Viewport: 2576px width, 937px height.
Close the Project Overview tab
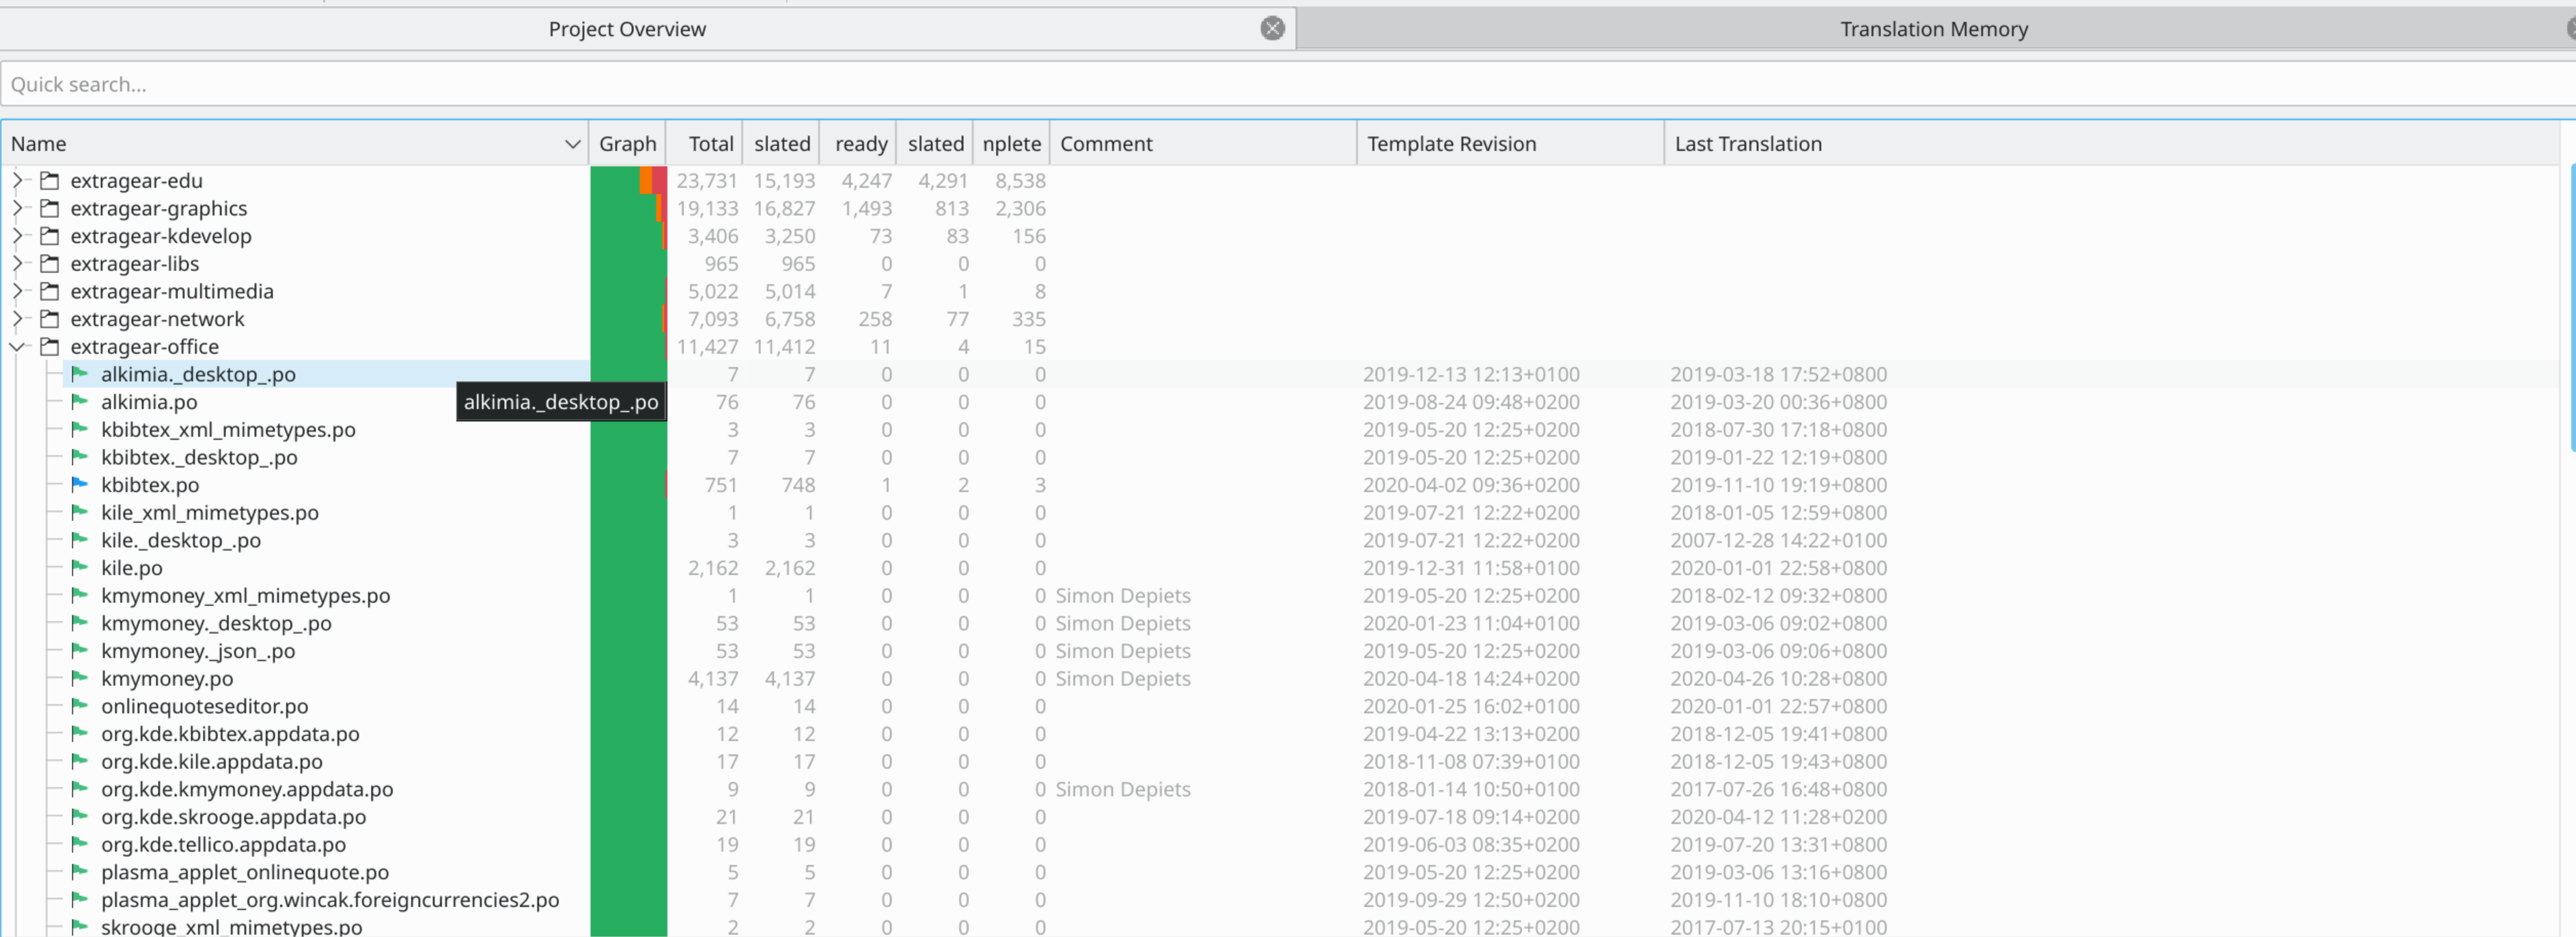pos(1272,29)
